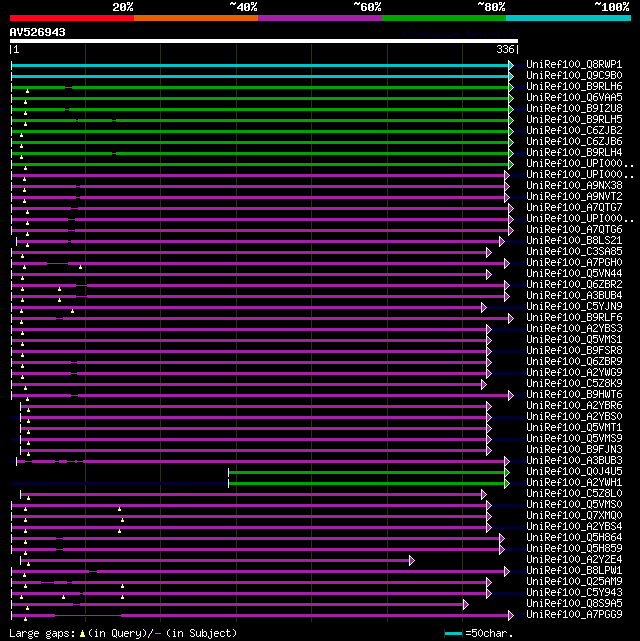The height and width of the screenshot is (641, 640).
Task: Click the purple arrowhead of the Q8S9A5 alignment
Action: pyautogui.click(x=466, y=605)
